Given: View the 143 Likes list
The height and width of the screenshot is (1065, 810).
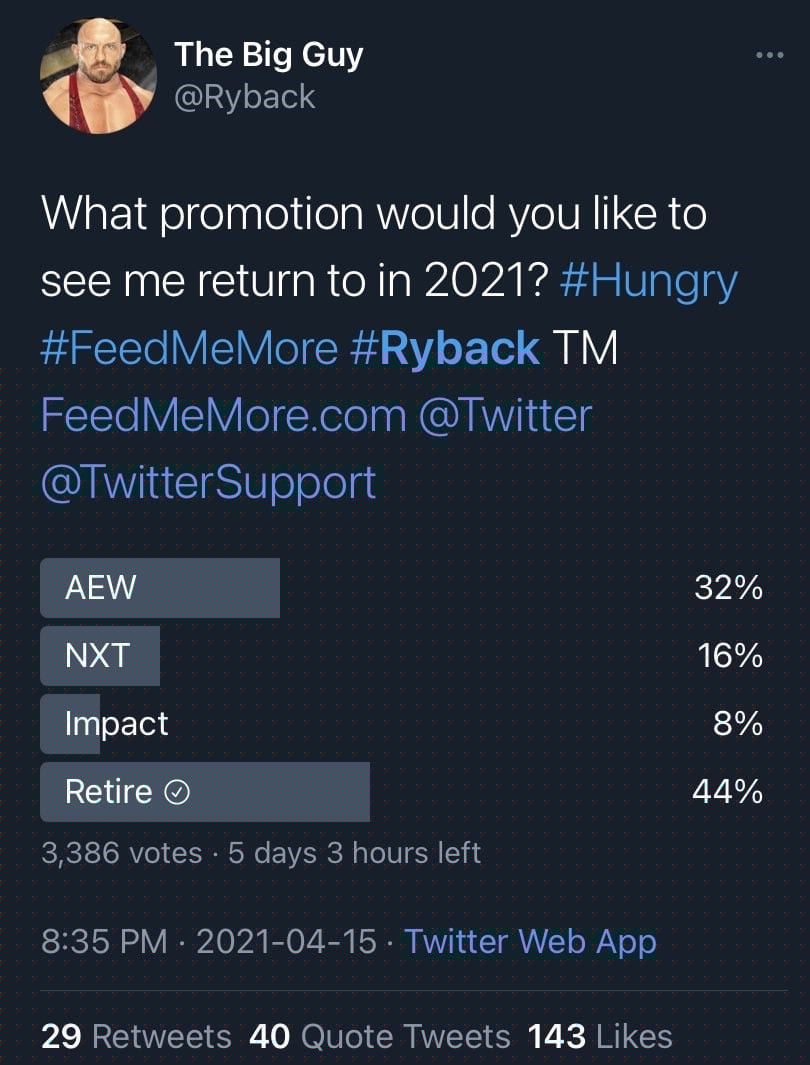Looking at the screenshot, I should [x=600, y=1037].
